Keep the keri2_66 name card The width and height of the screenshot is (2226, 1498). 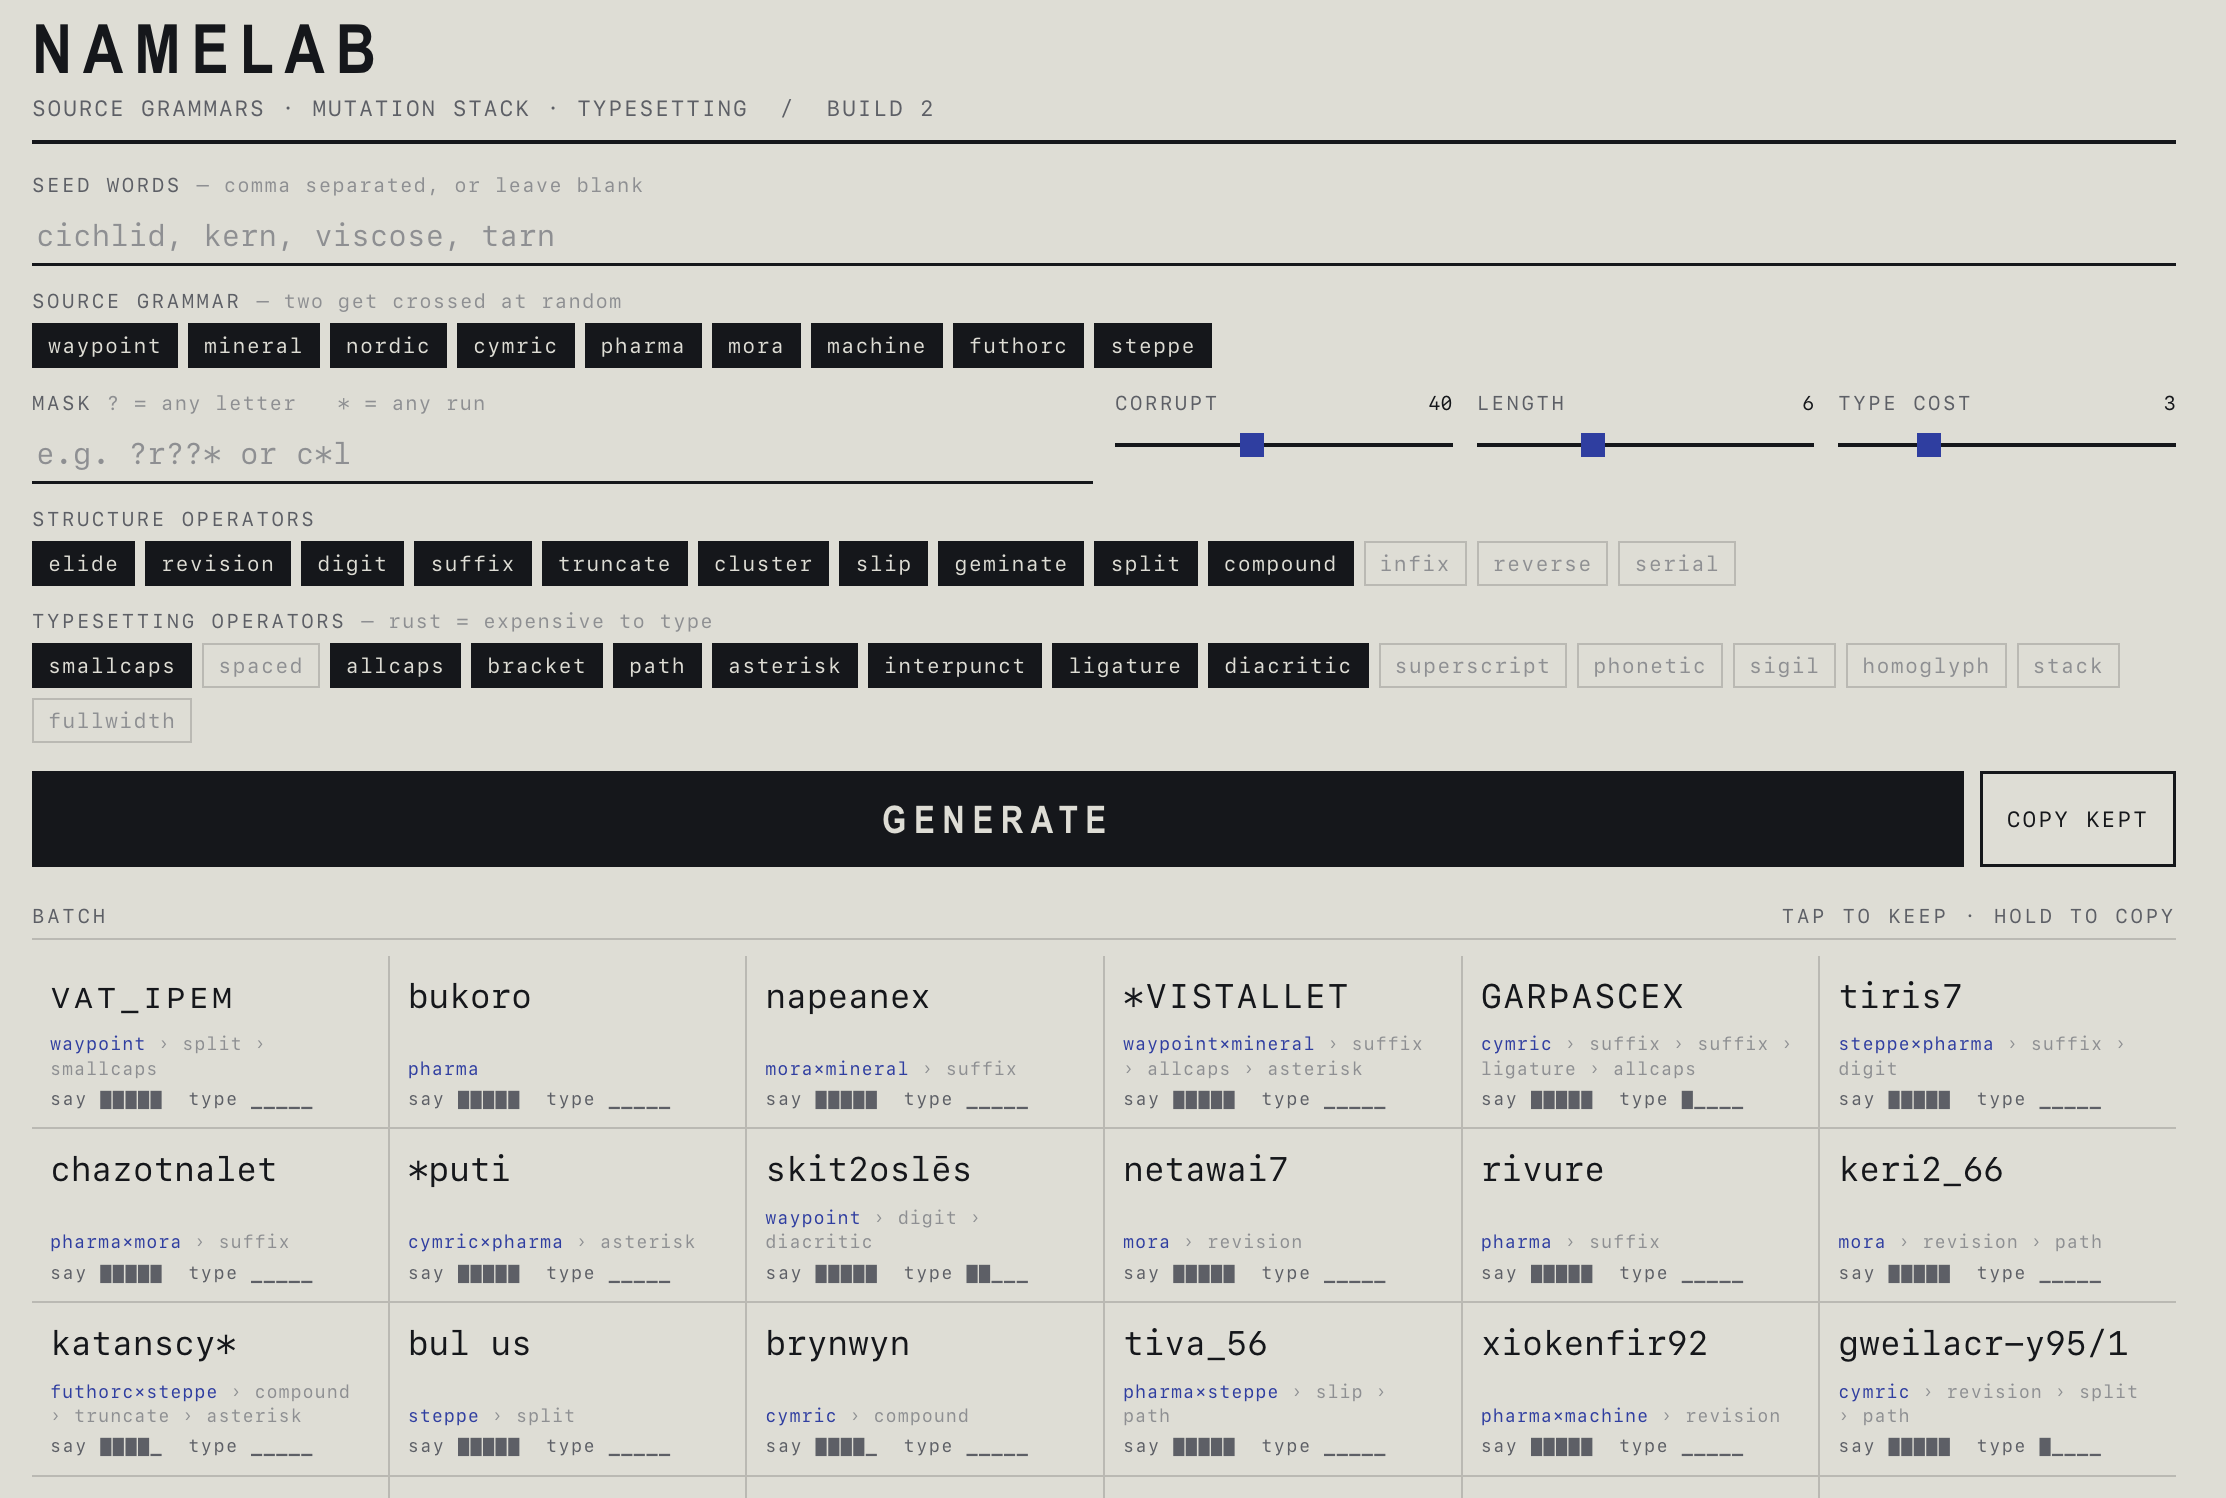click(x=1998, y=1216)
